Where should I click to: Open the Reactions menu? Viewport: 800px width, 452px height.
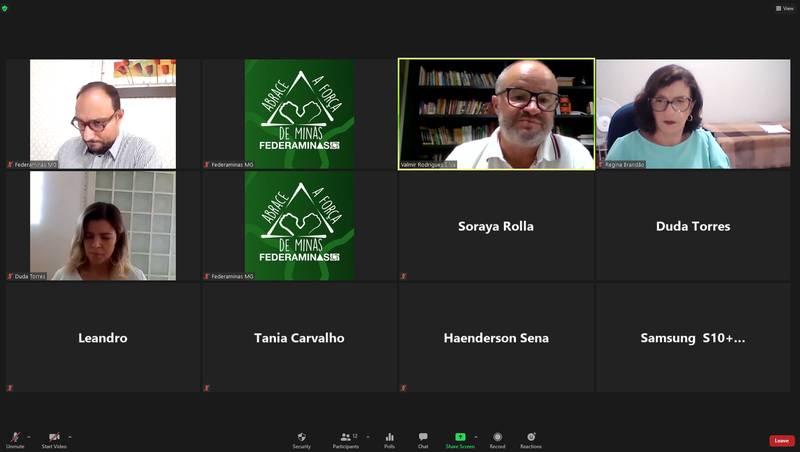click(x=530, y=438)
